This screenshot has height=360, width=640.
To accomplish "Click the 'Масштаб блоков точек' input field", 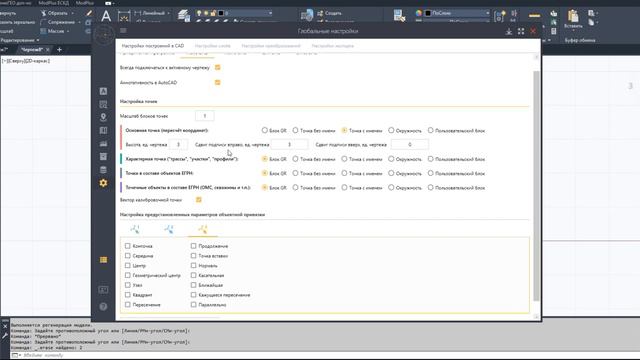I will 204,116.
